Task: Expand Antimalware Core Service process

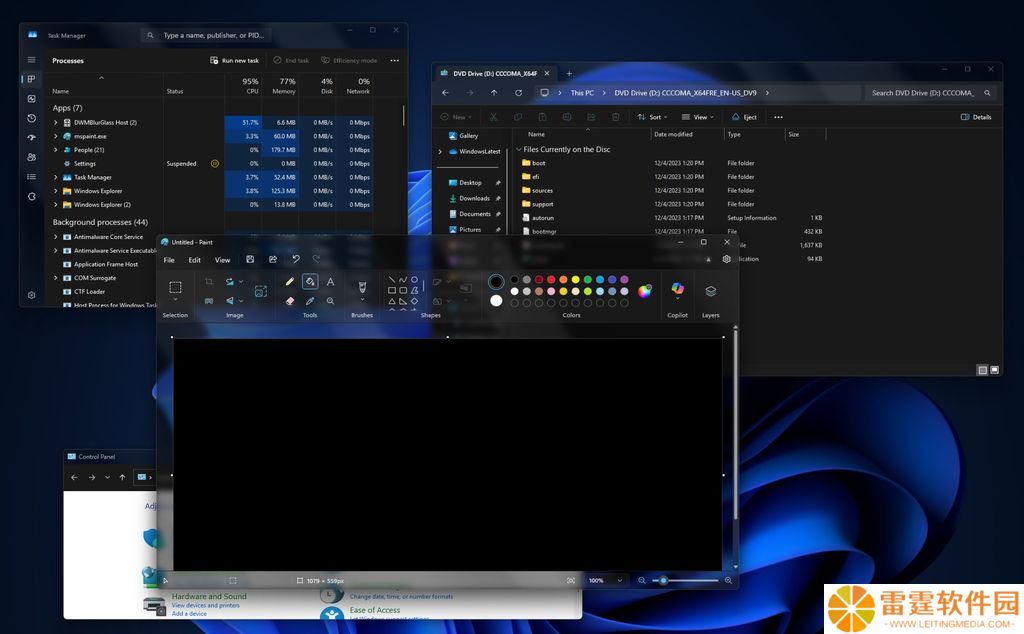Action: click(x=56, y=237)
